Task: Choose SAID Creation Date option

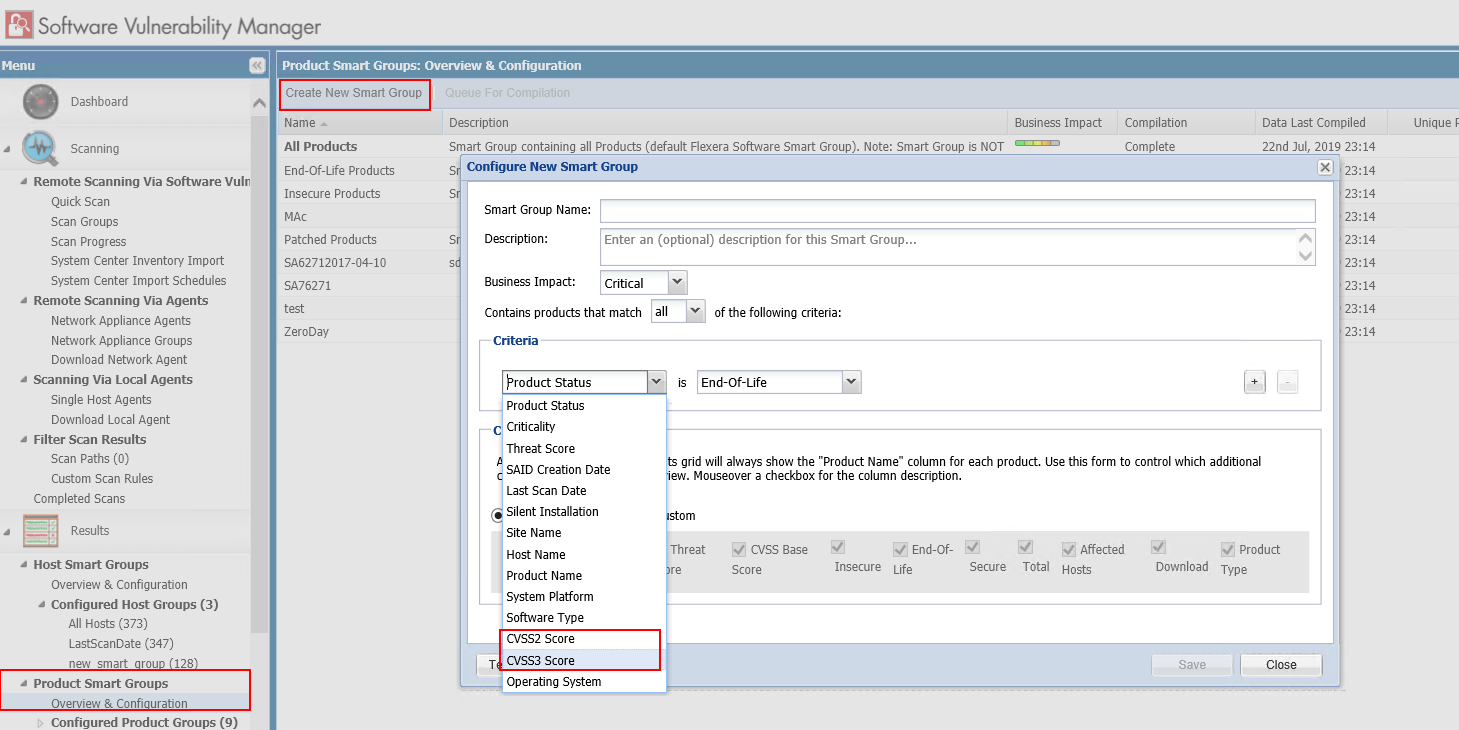Action: (584, 469)
